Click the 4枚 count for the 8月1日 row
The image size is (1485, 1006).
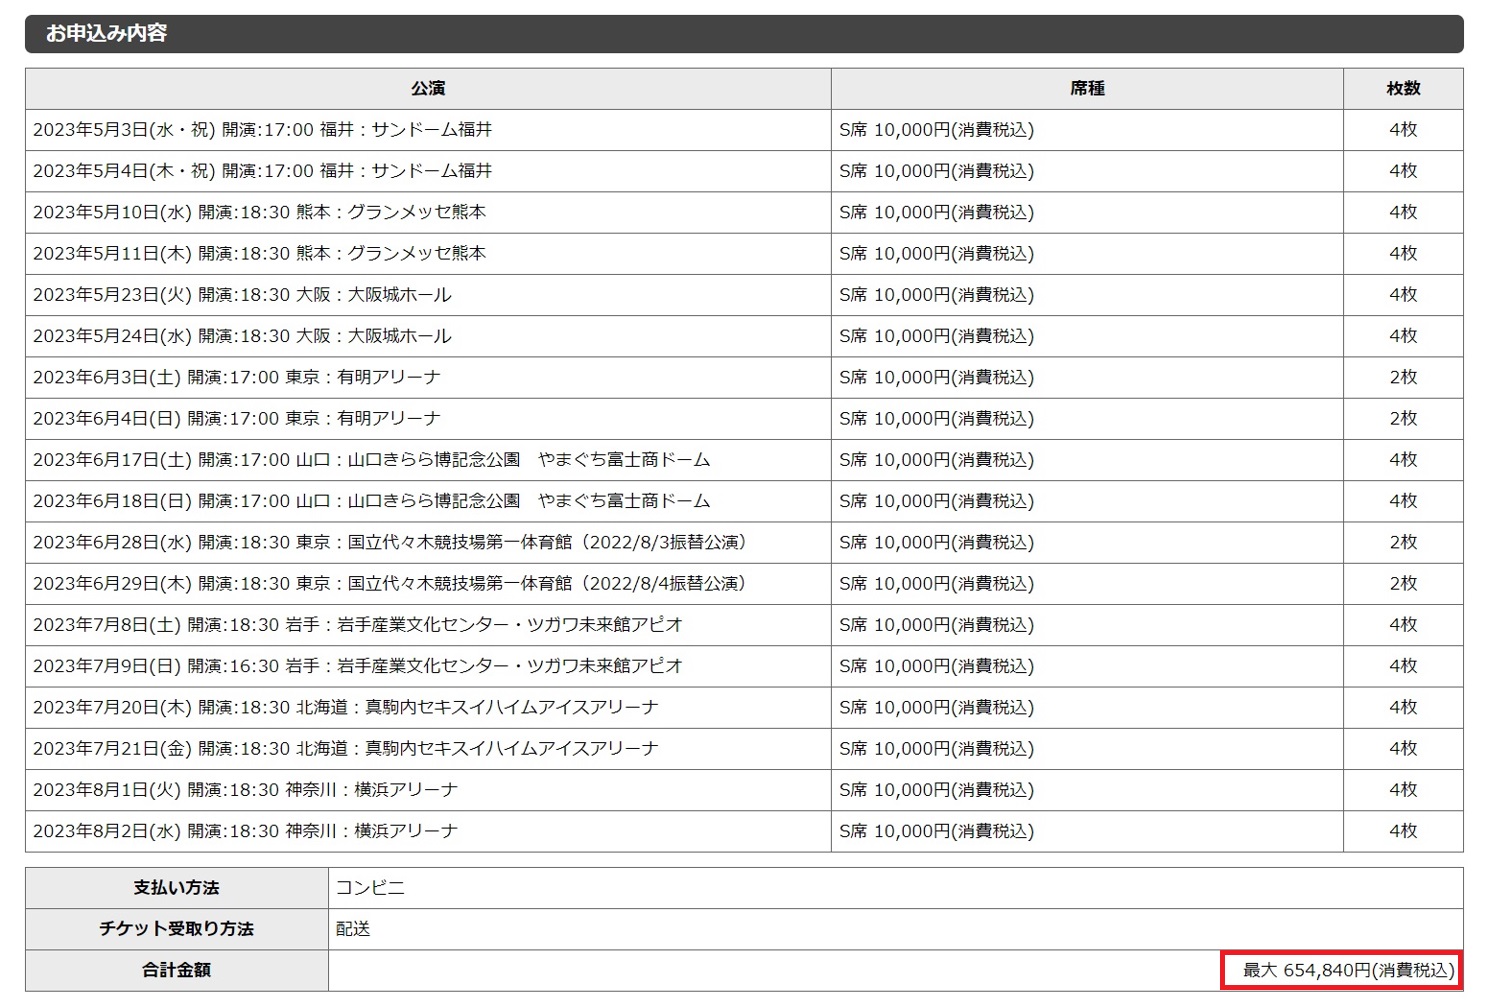click(1403, 790)
